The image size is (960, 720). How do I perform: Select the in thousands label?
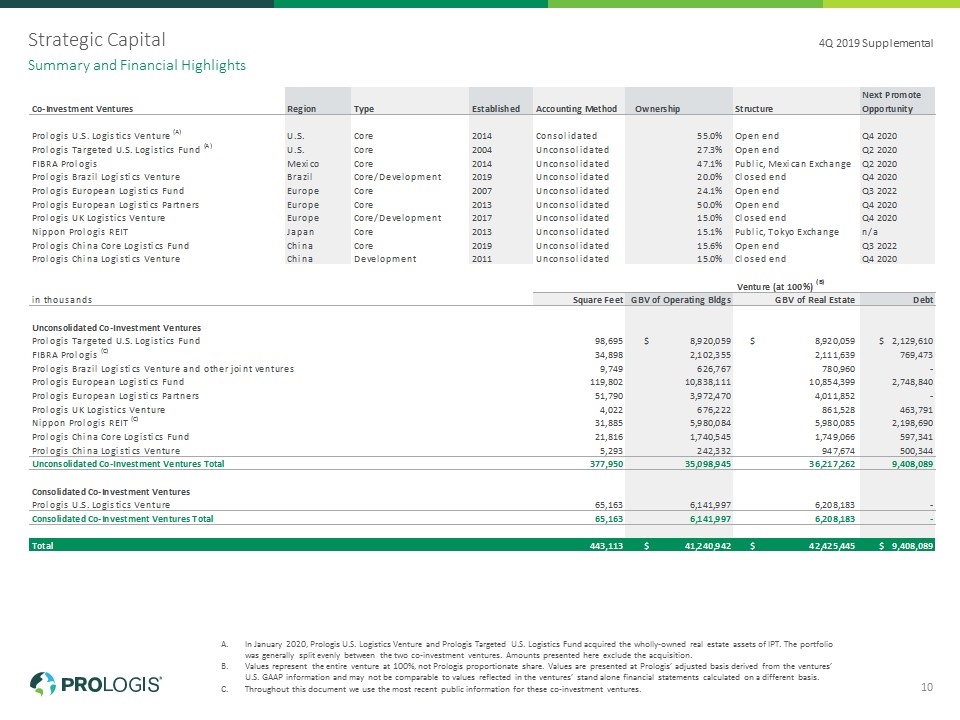[x=62, y=300]
